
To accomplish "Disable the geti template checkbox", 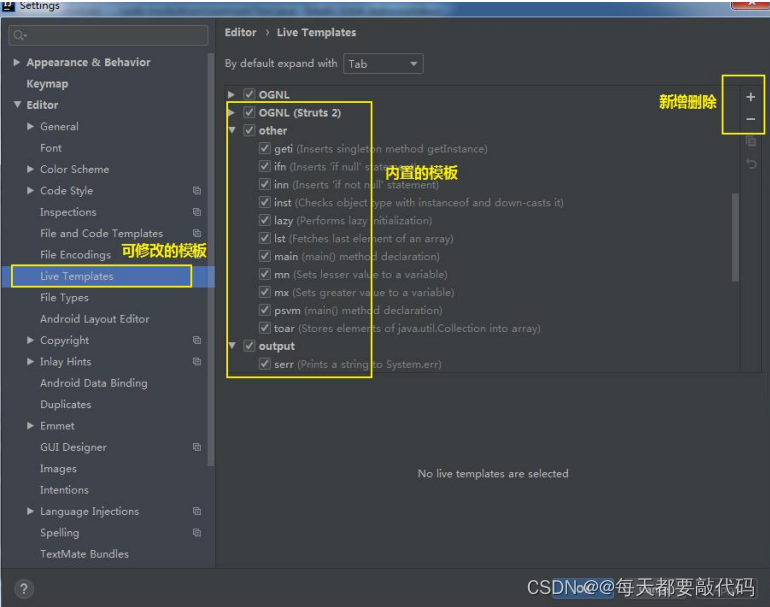I will 265,148.
